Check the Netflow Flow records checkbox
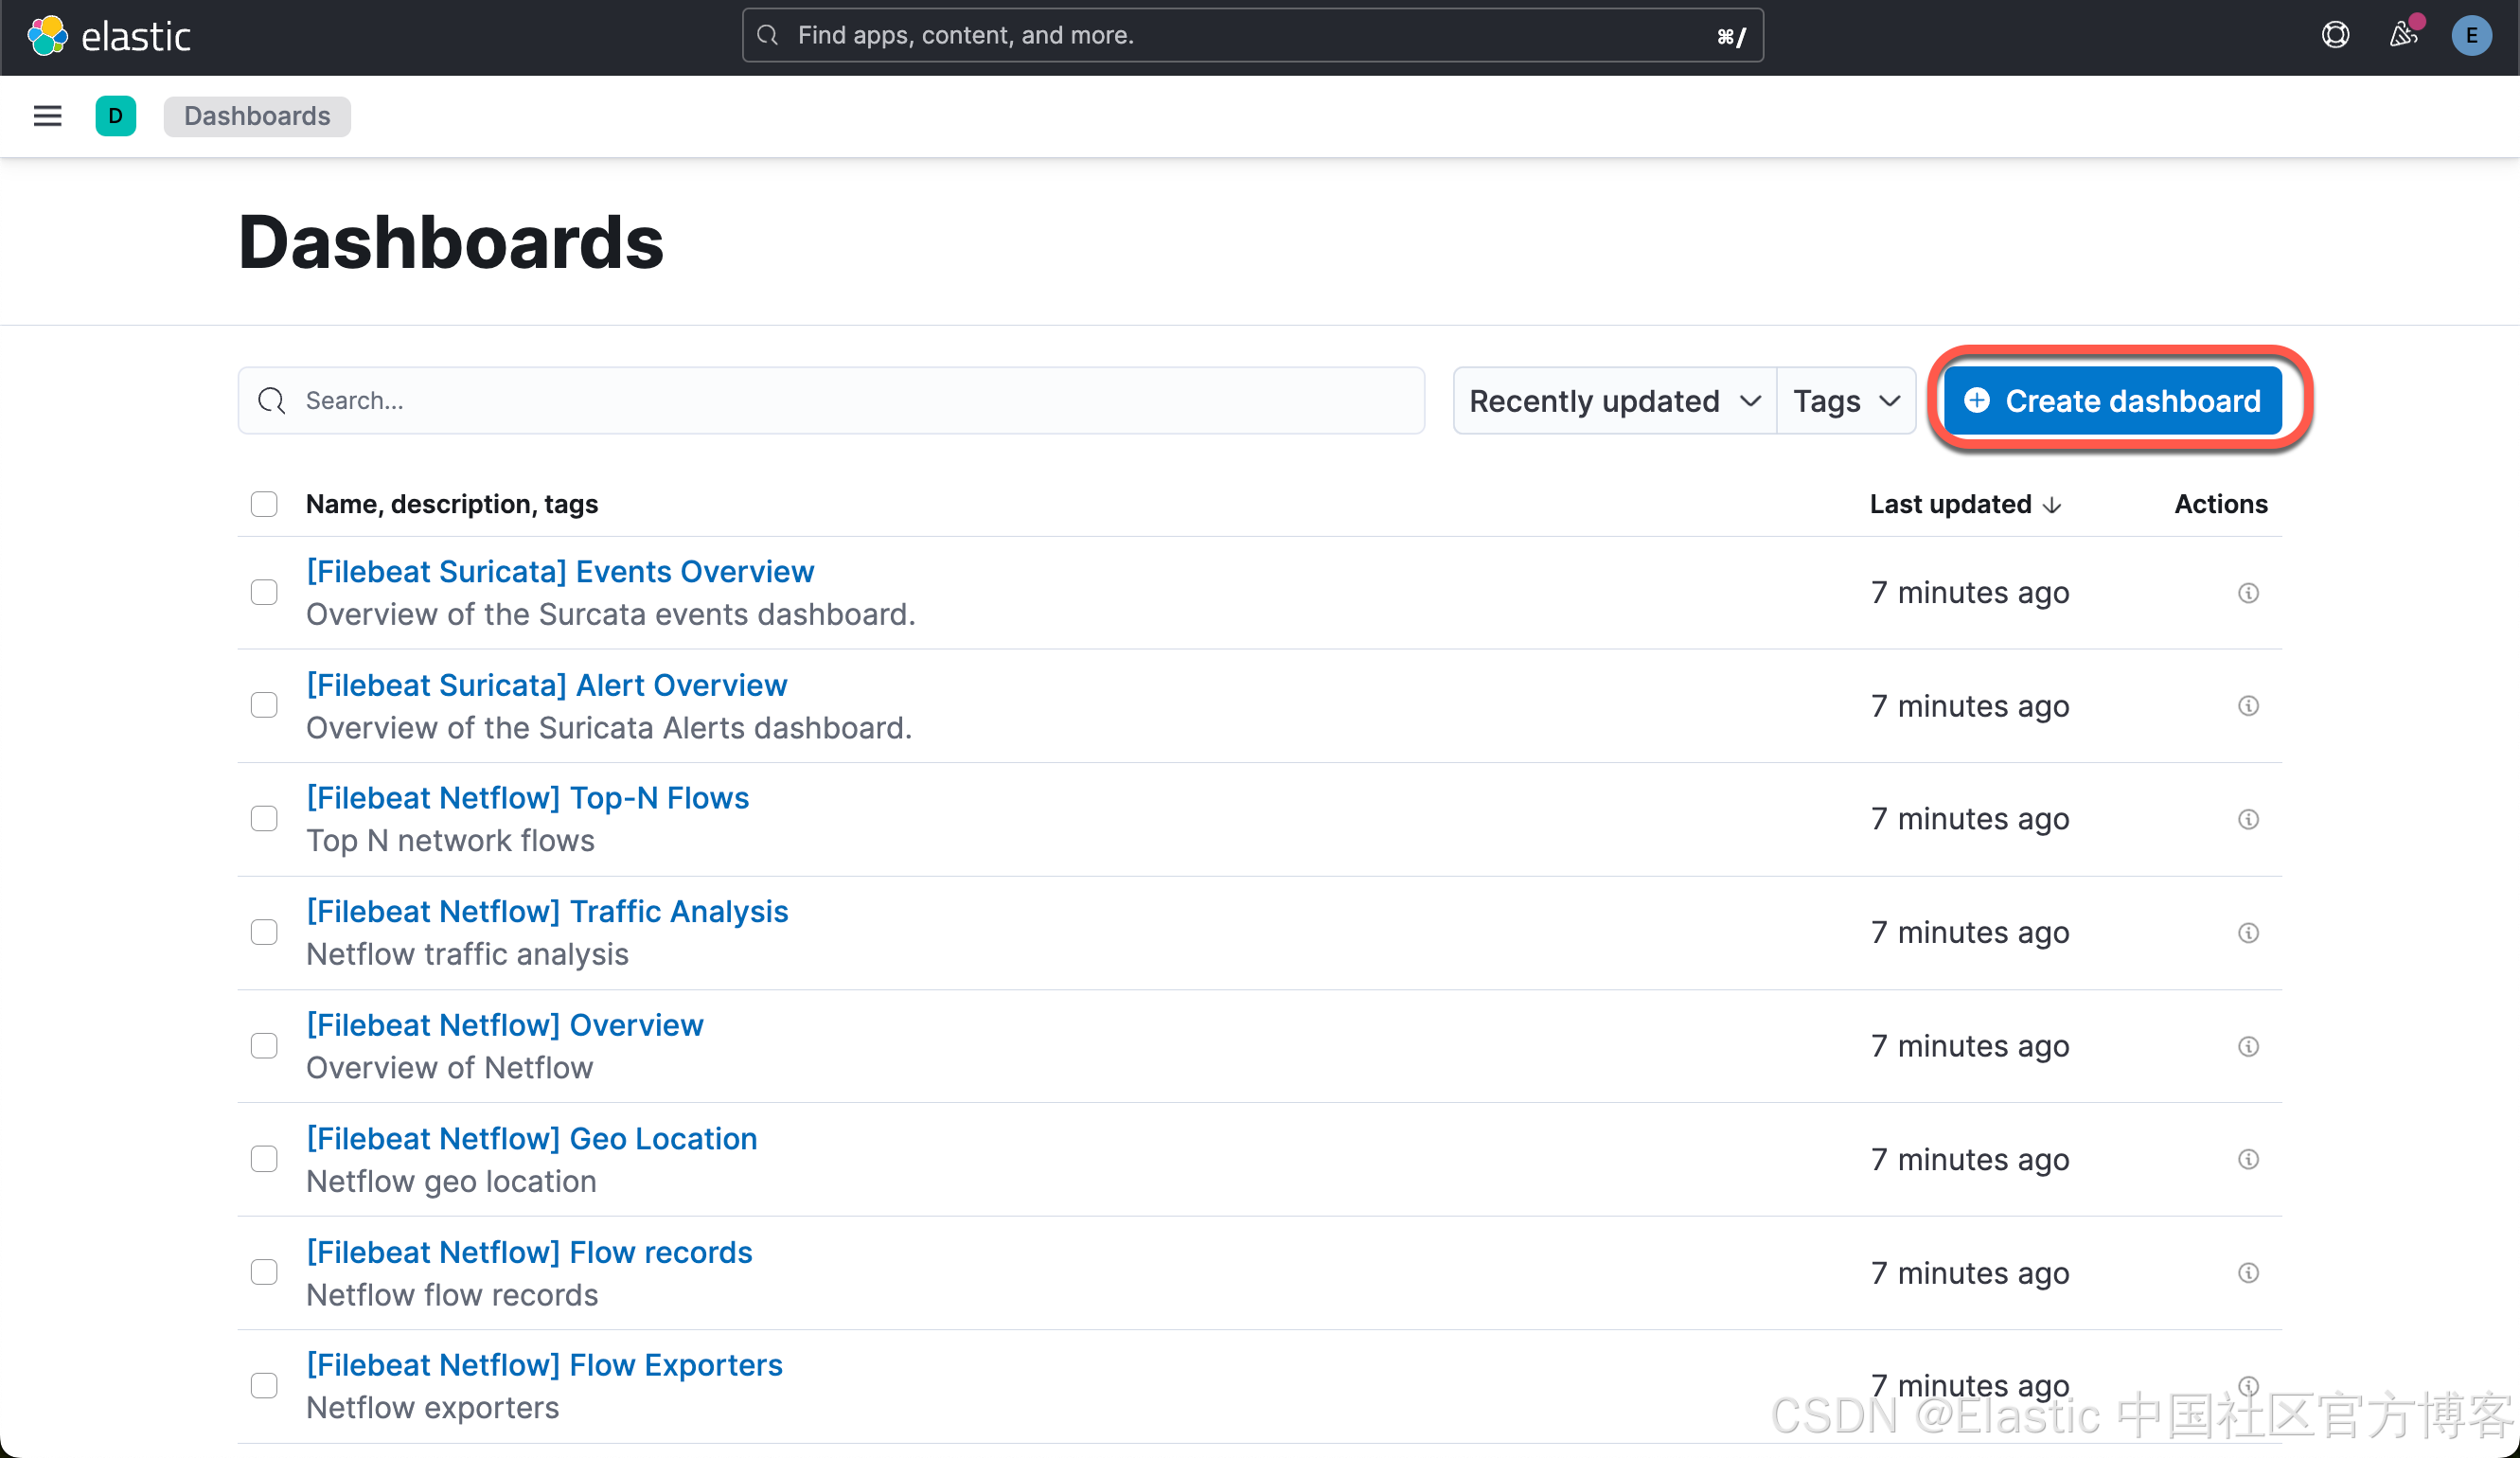The height and width of the screenshot is (1458, 2520). point(264,1272)
